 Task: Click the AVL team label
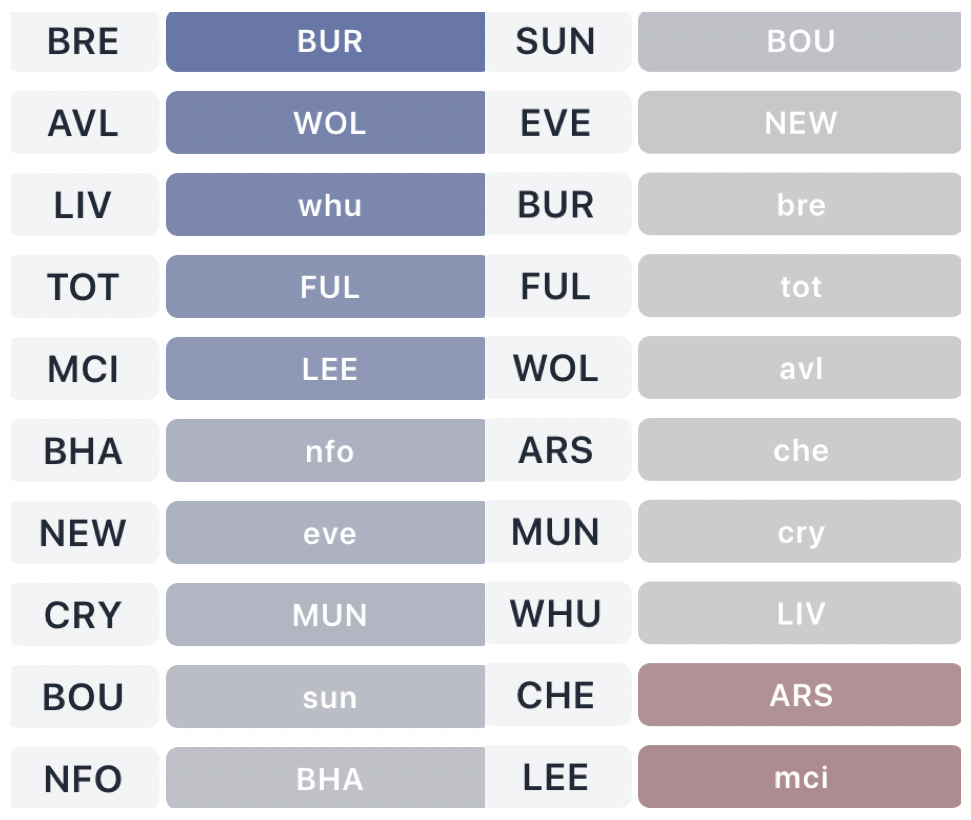coord(83,124)
